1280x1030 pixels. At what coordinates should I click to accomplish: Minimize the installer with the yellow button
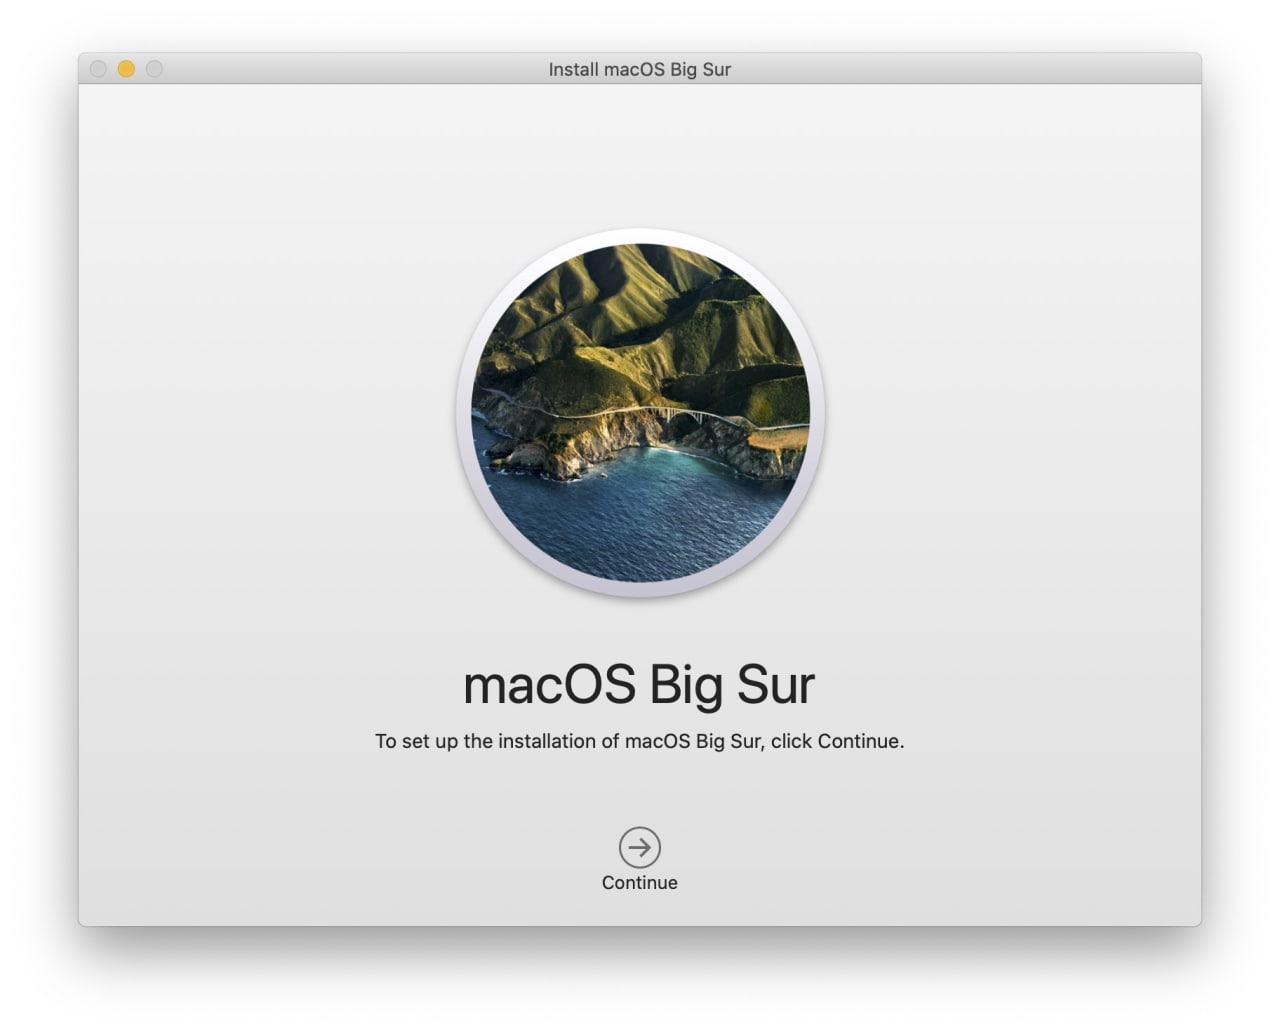coord(126,69)
